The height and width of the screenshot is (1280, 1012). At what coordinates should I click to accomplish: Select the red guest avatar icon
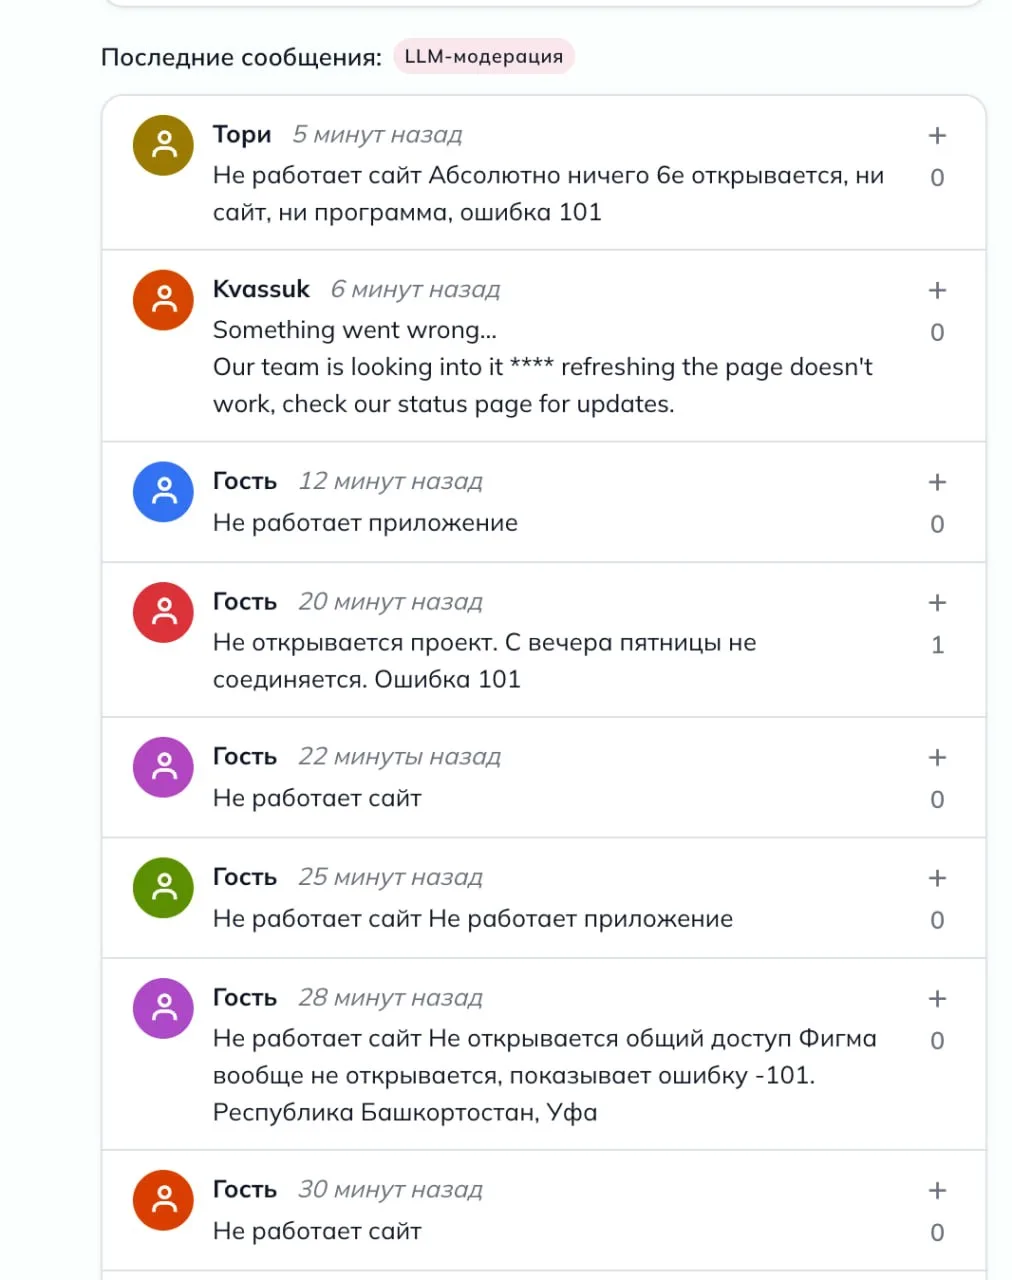163,613
